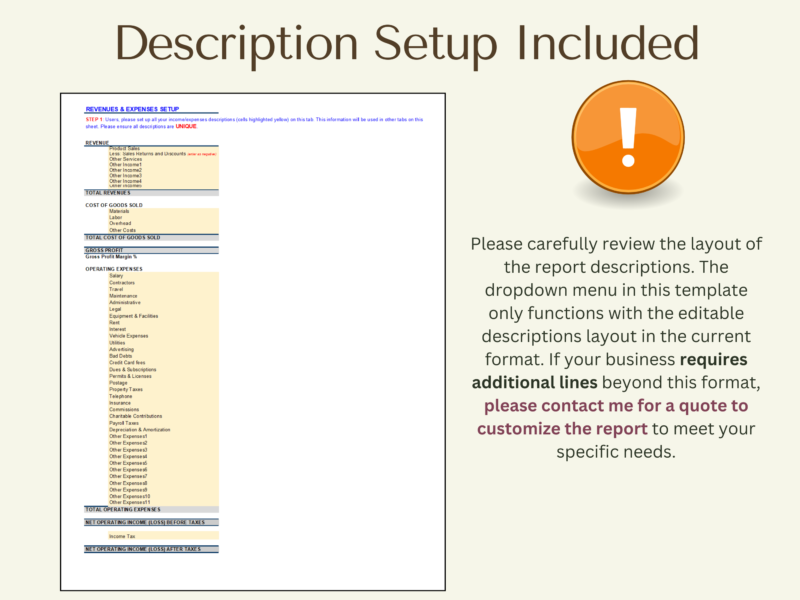Click the 'customize the report' highlighted text
Image resolution: width=800 pixels, height=600 pixels.
point(562,429)
